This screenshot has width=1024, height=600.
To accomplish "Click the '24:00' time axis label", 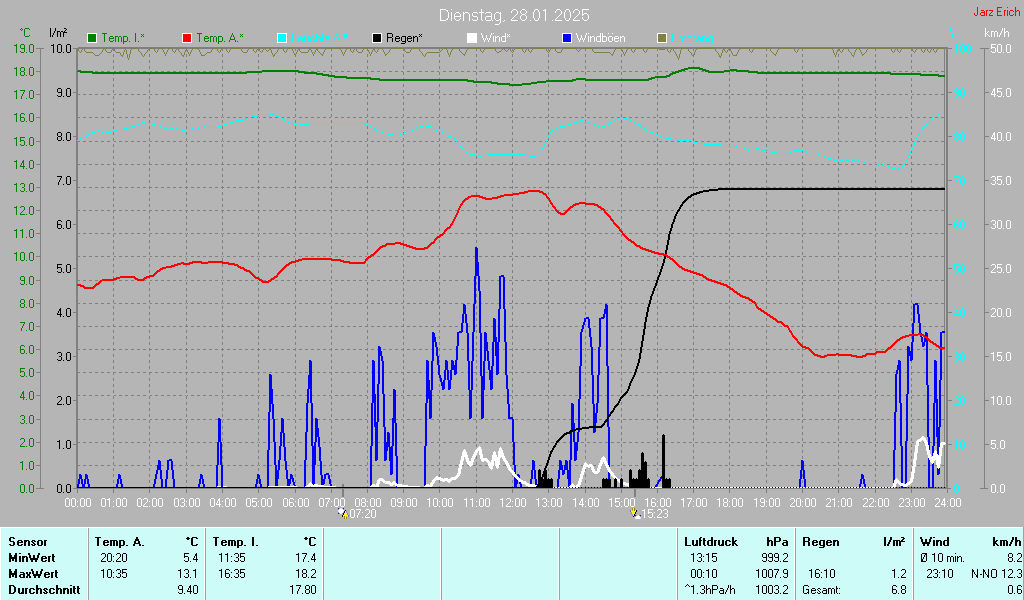I will coord(948,503).
